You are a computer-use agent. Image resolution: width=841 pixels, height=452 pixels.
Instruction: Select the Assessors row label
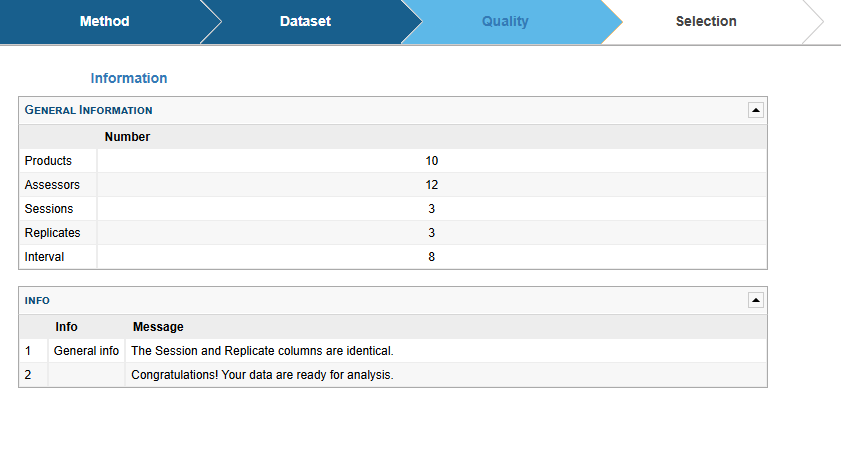pyautogui.click(x=52, y=185)
